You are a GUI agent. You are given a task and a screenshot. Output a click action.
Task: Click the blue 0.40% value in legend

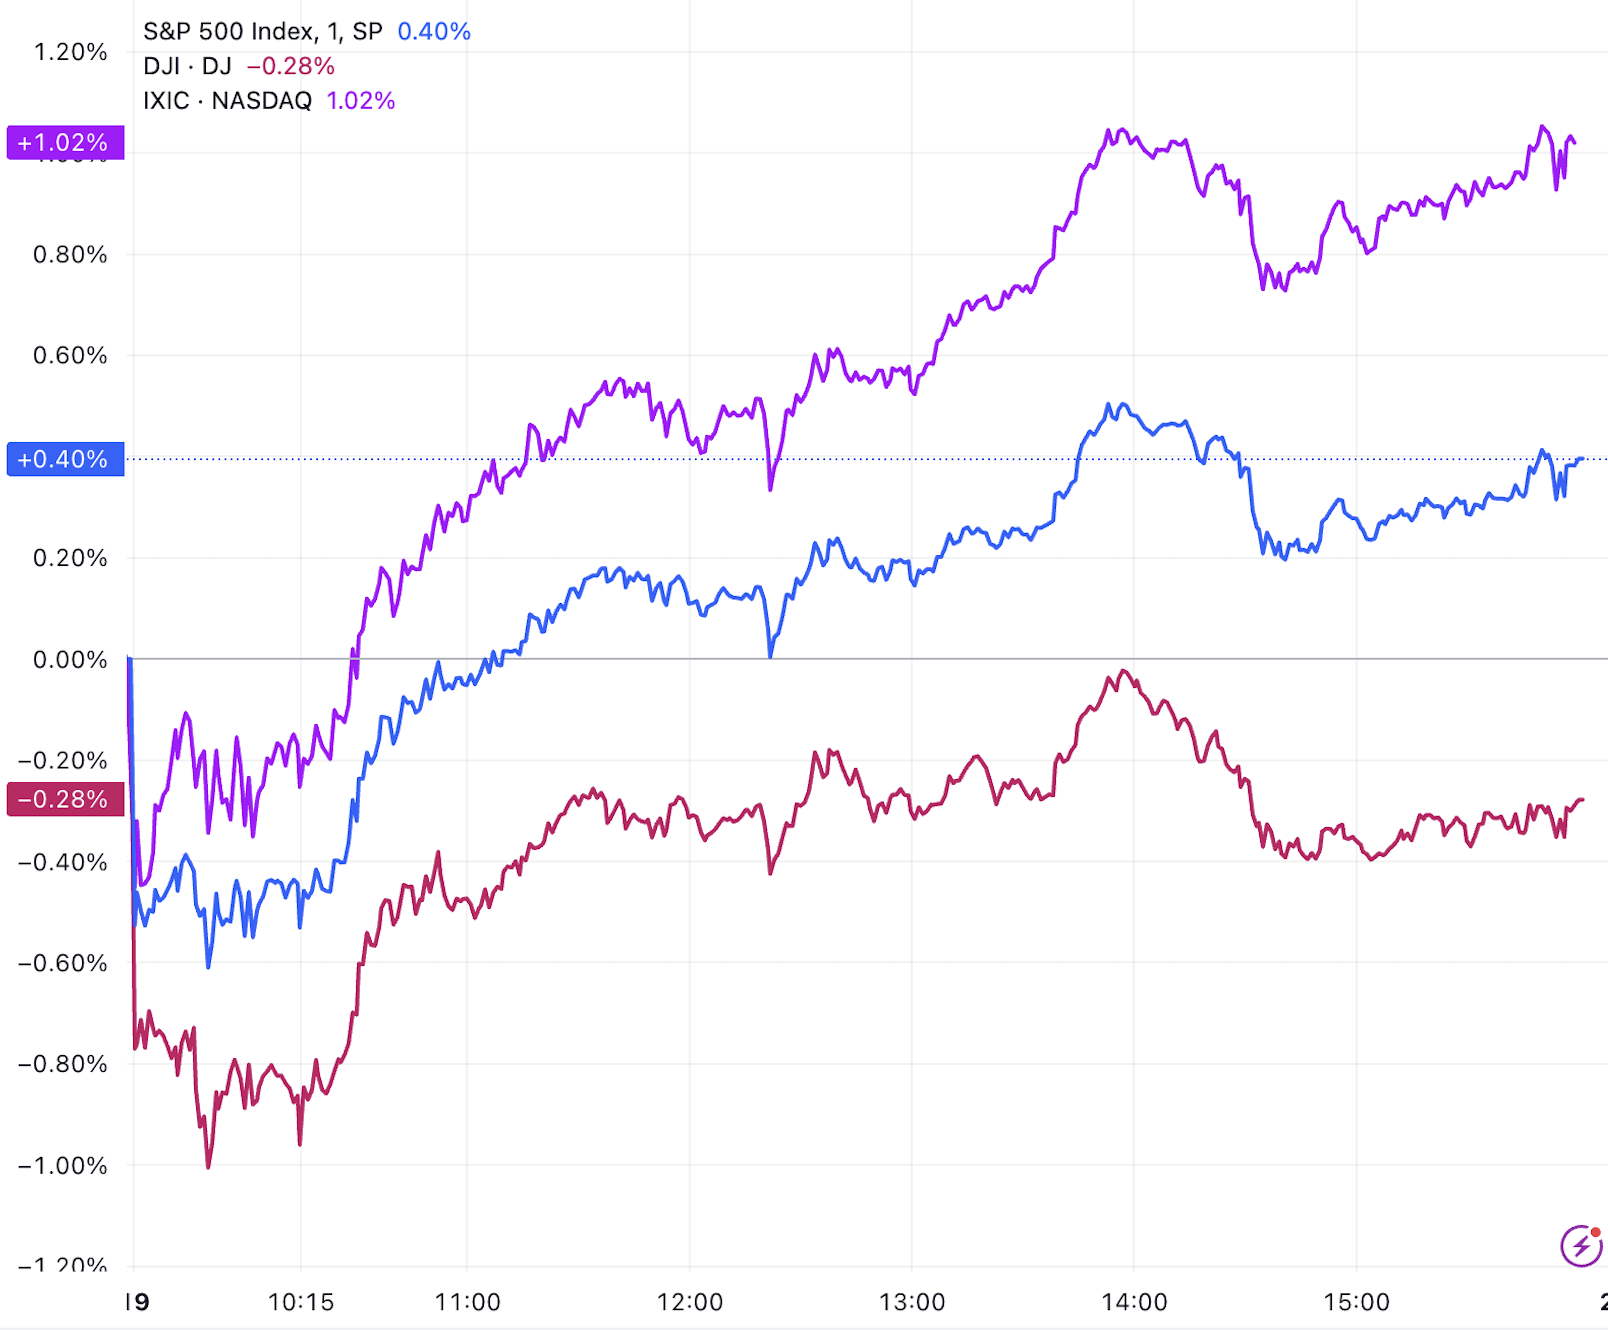[434, 32]
